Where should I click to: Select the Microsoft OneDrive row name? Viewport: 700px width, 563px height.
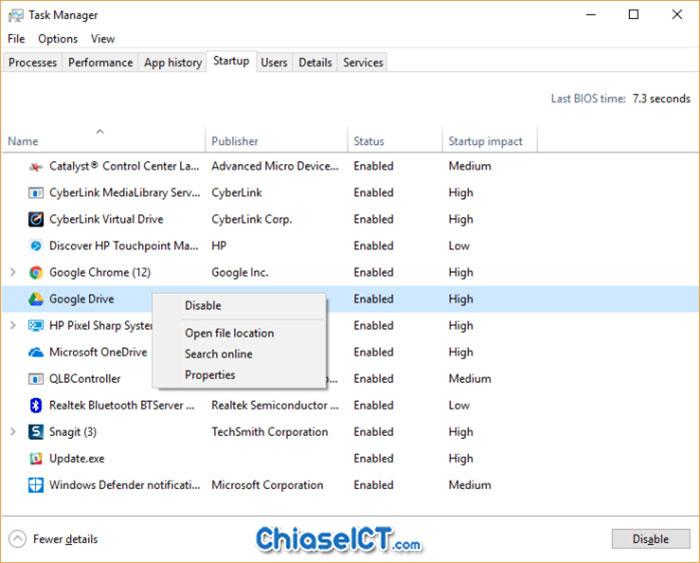98,352
